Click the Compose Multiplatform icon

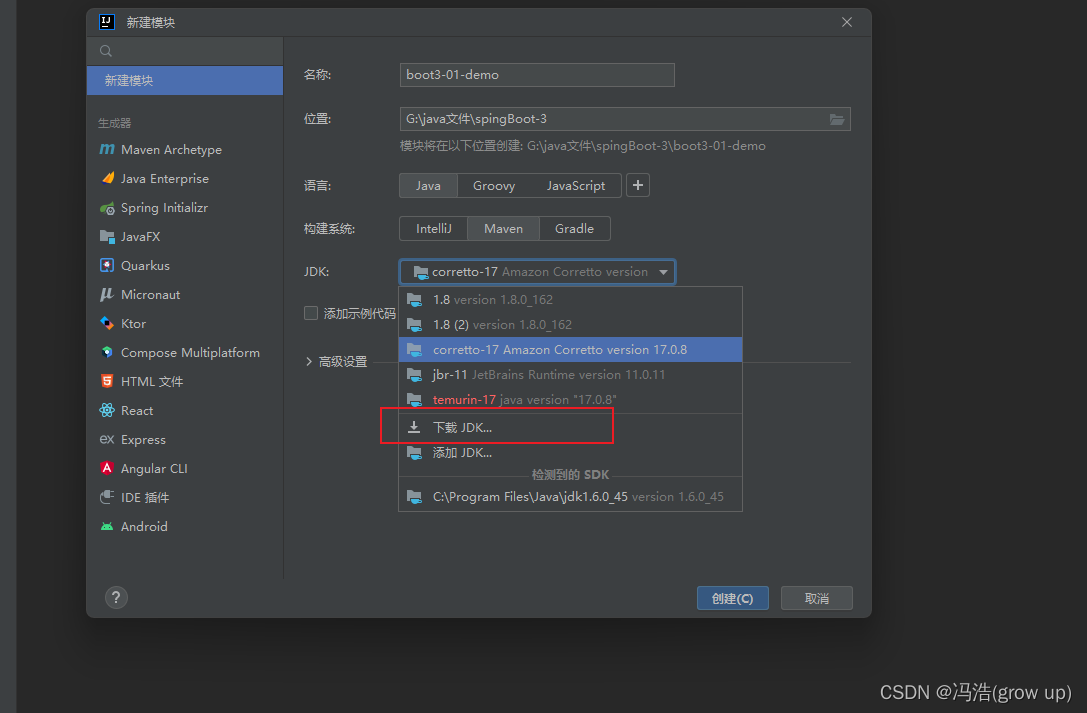pos(107,353)
